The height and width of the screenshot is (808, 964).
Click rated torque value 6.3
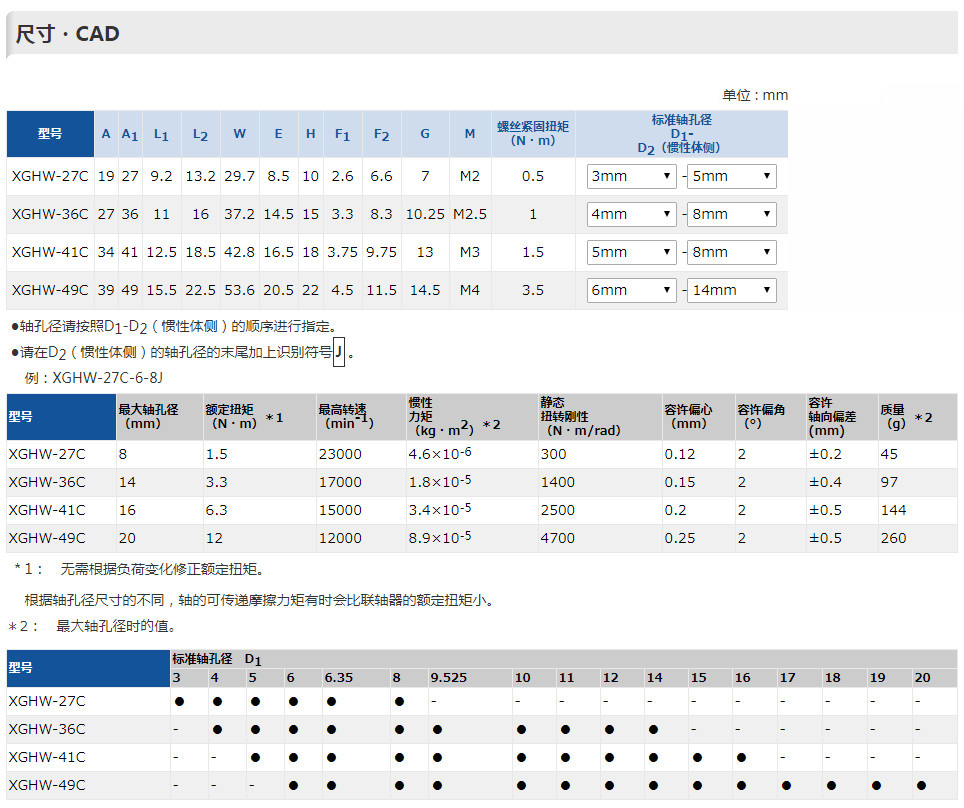216,510
